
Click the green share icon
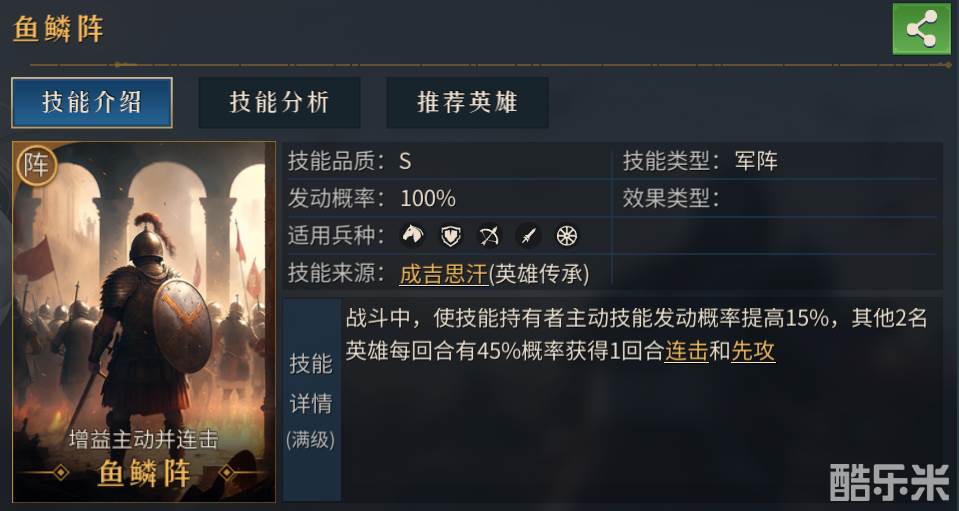pyautogui.click(x=921, y=29)
